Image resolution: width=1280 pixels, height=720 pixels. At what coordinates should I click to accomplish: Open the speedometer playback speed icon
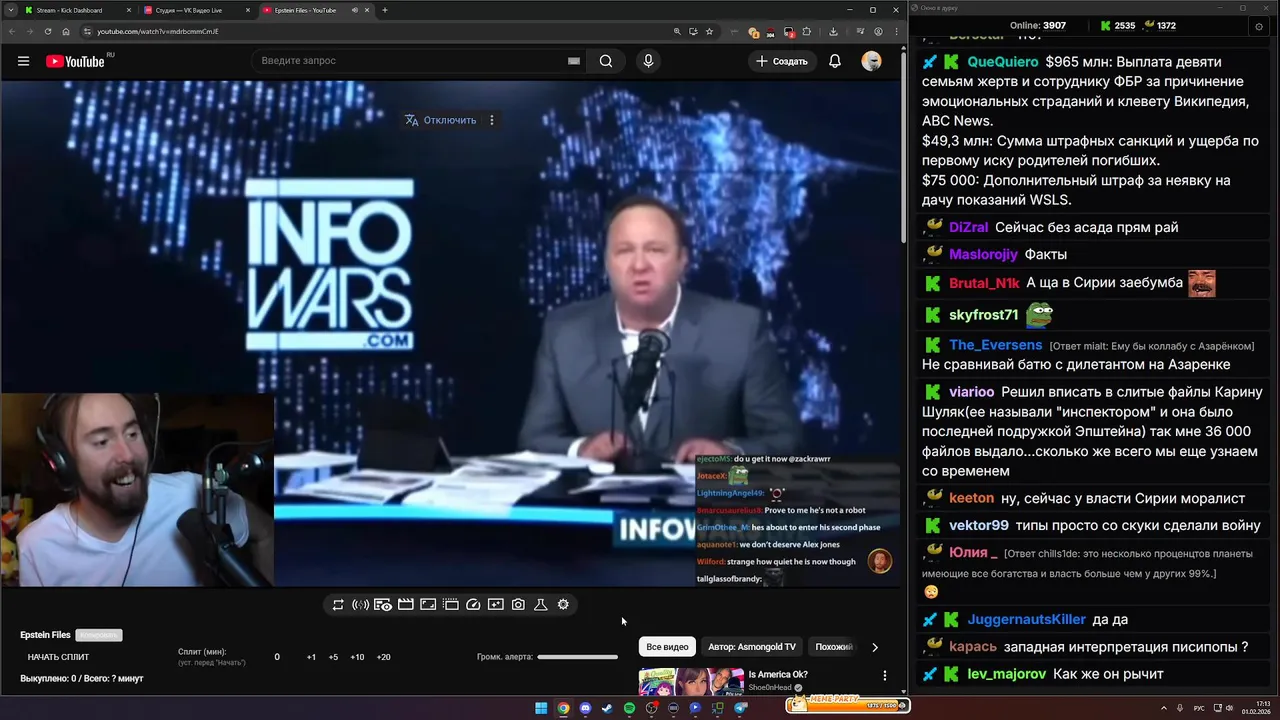(473, 605)
